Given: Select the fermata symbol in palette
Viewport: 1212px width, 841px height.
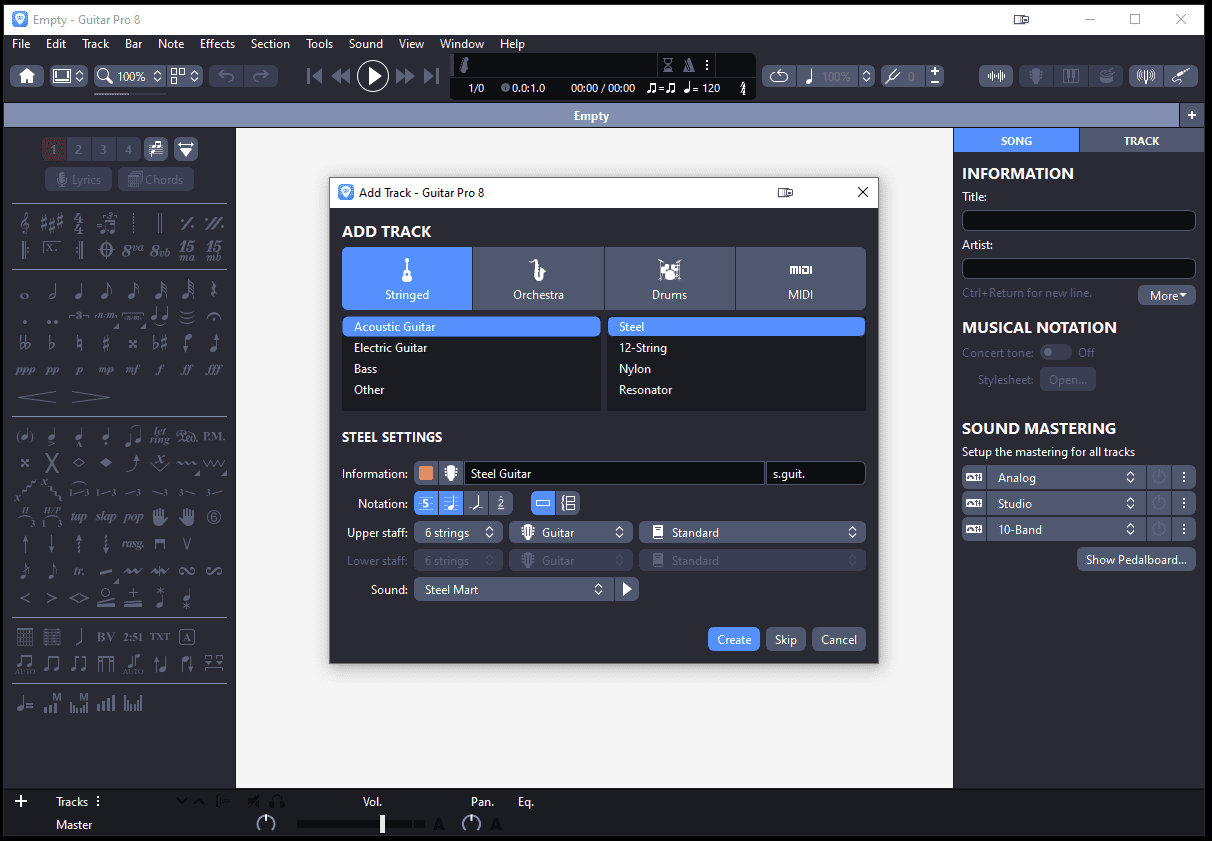Looking at the screenshot, I should pos(214,317).
